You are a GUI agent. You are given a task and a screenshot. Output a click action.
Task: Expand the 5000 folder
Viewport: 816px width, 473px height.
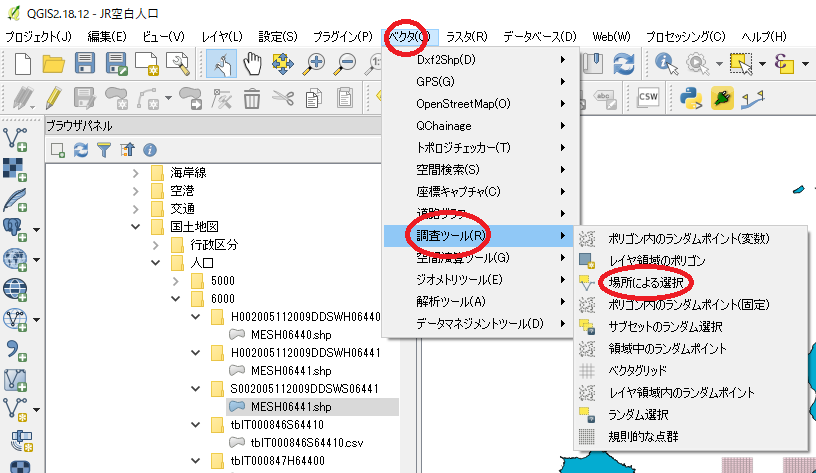176,281
